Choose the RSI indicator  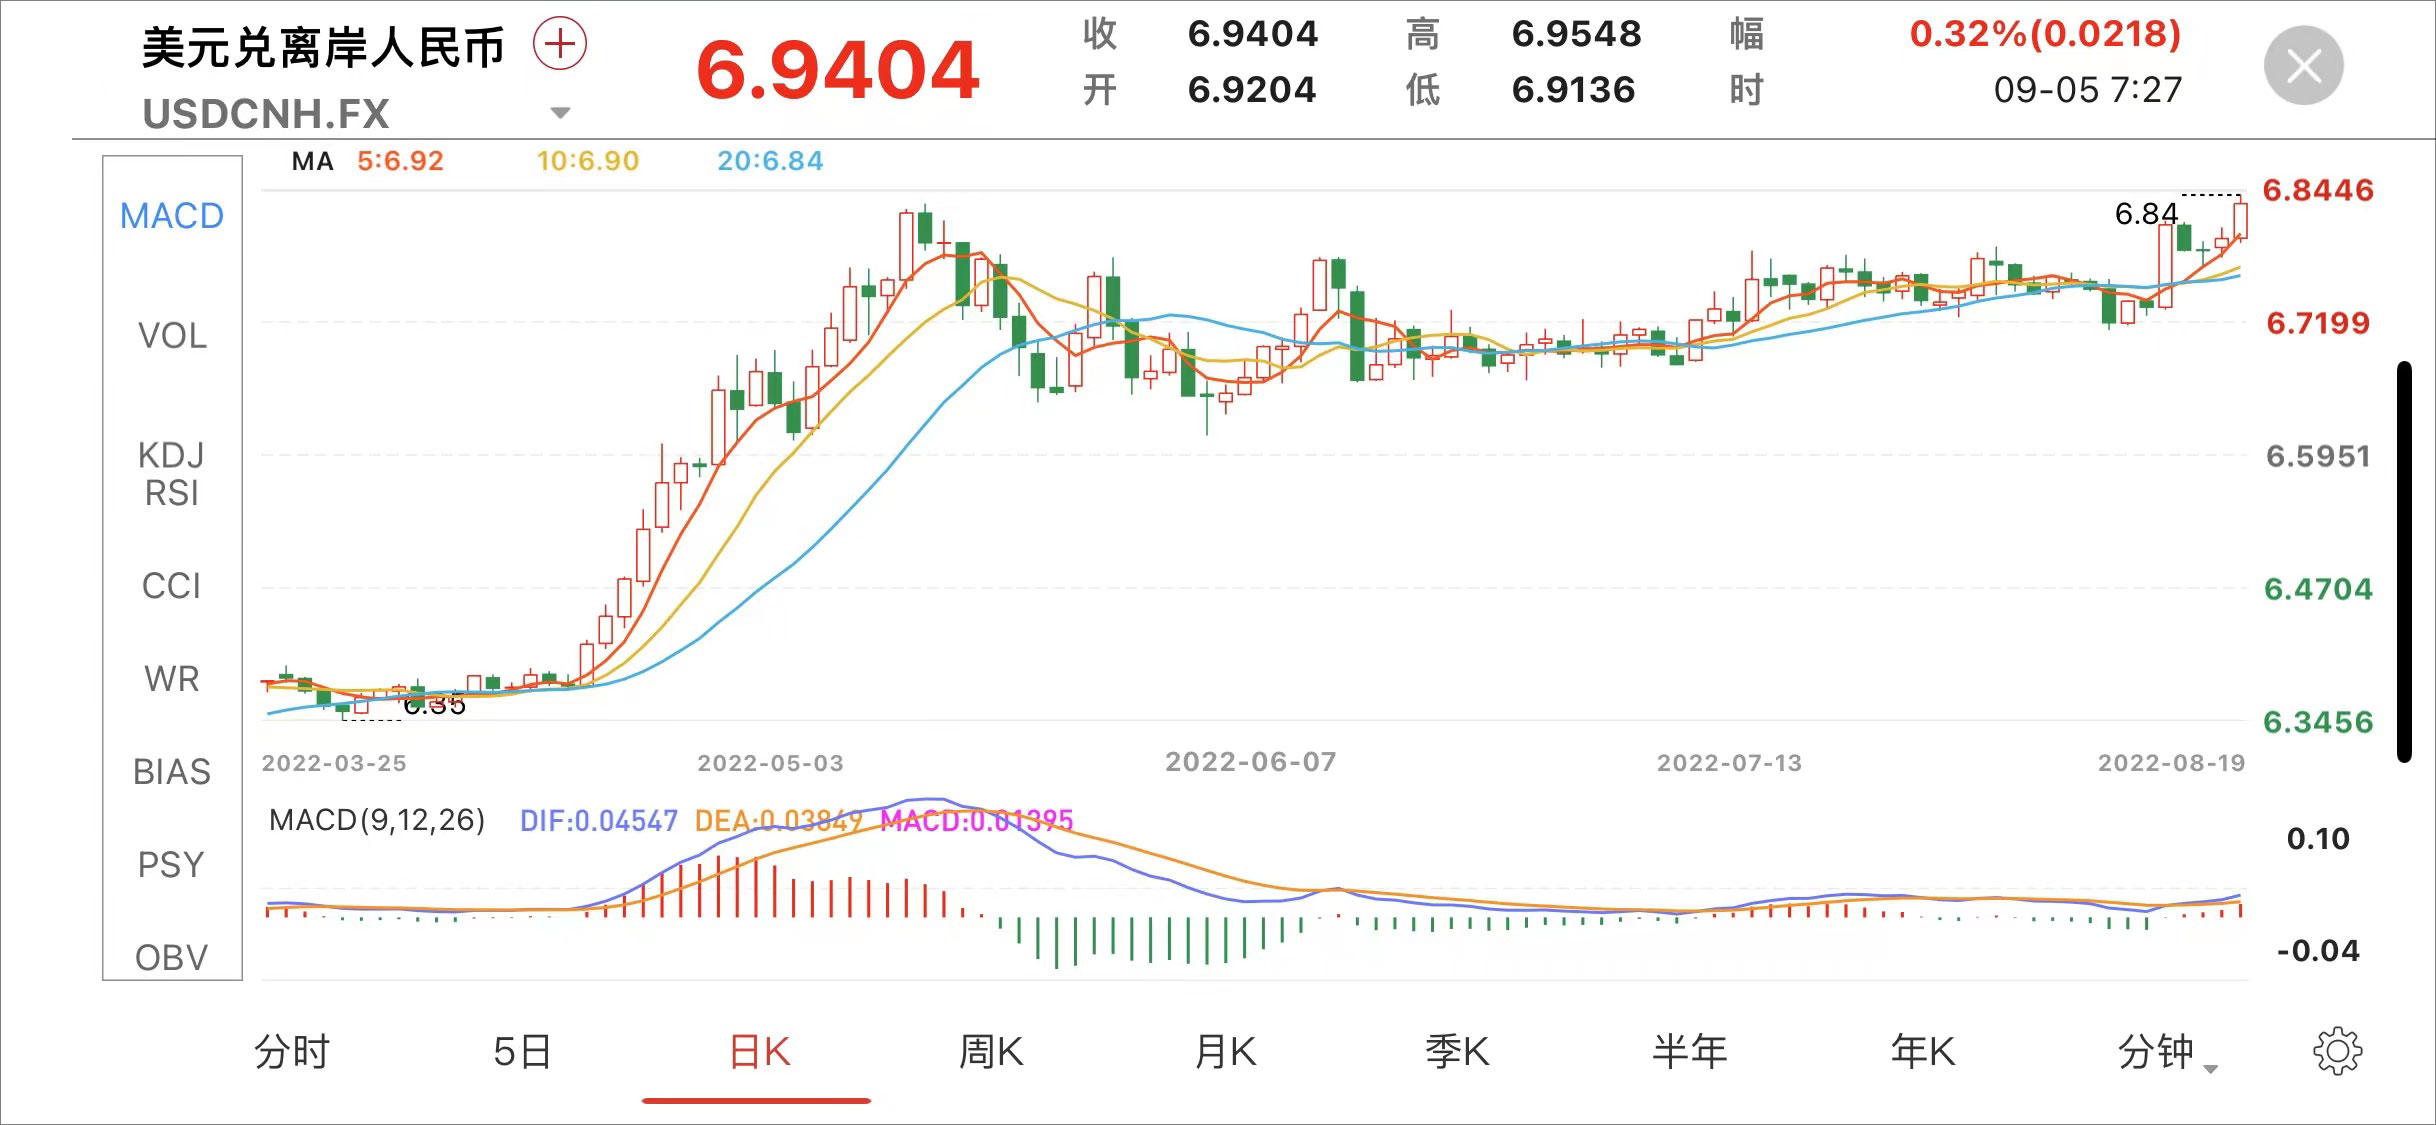point(172,494)
